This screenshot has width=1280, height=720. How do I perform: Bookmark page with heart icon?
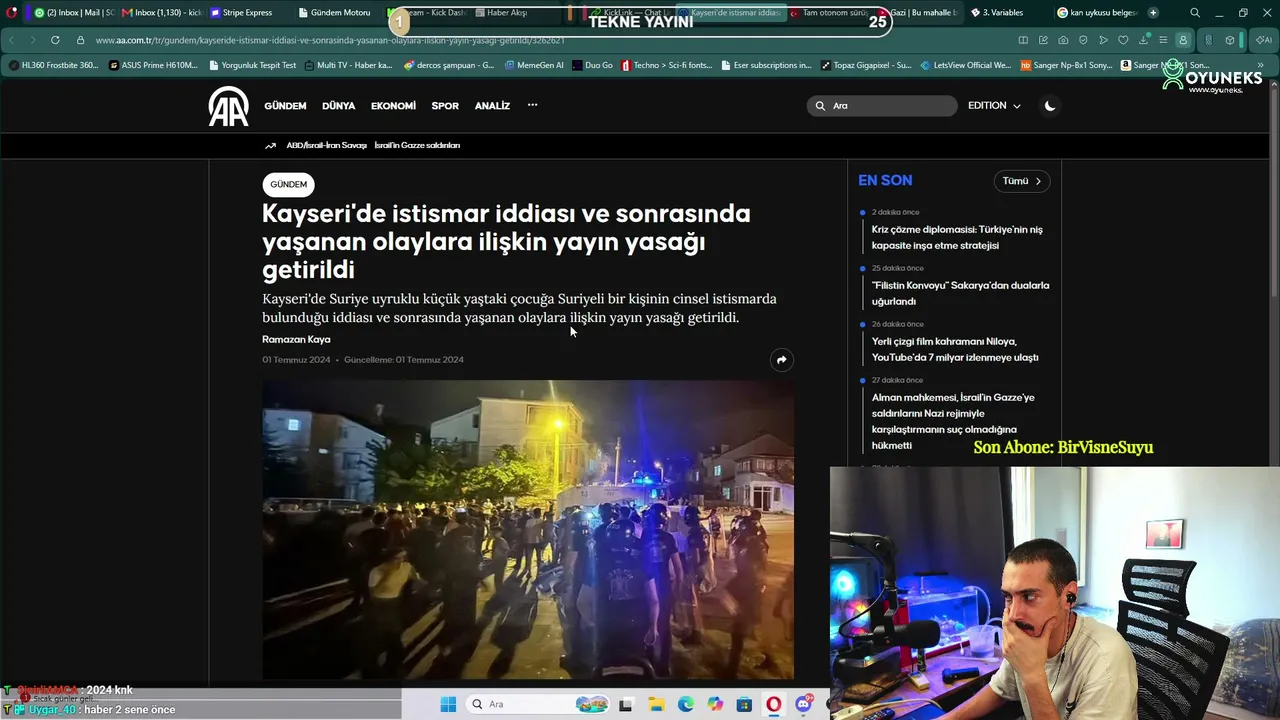coord(1123,40)
